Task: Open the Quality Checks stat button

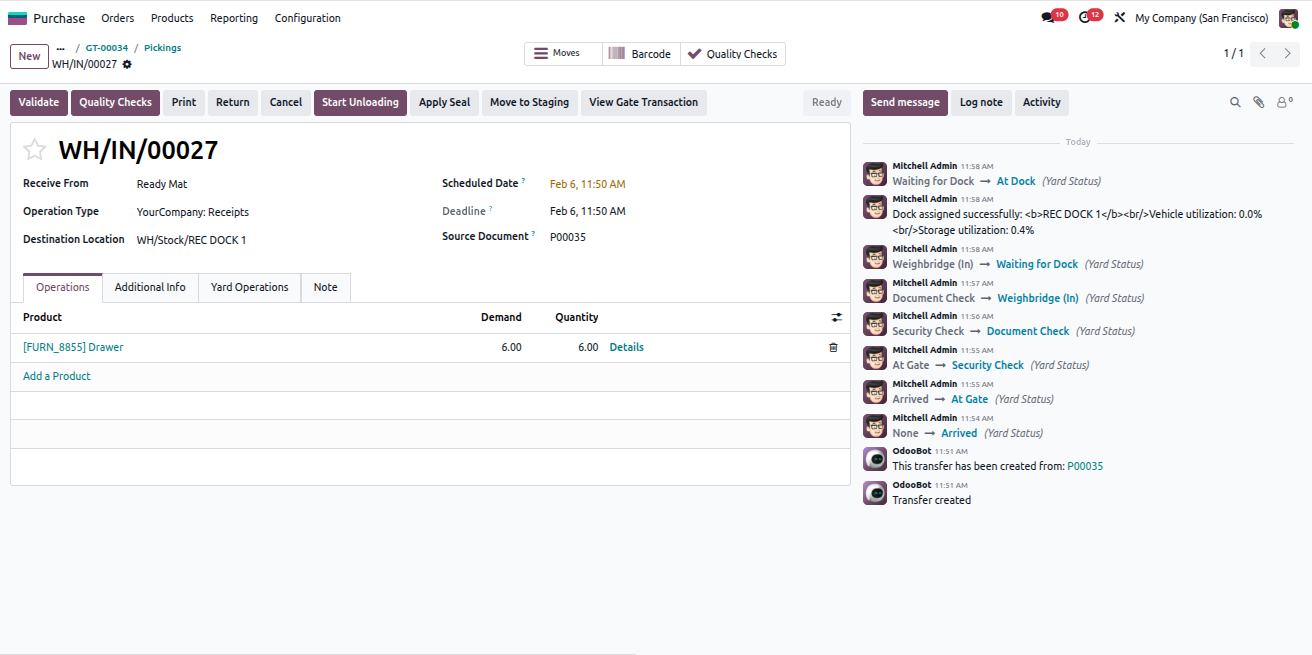Action: (x=733, y=54)
